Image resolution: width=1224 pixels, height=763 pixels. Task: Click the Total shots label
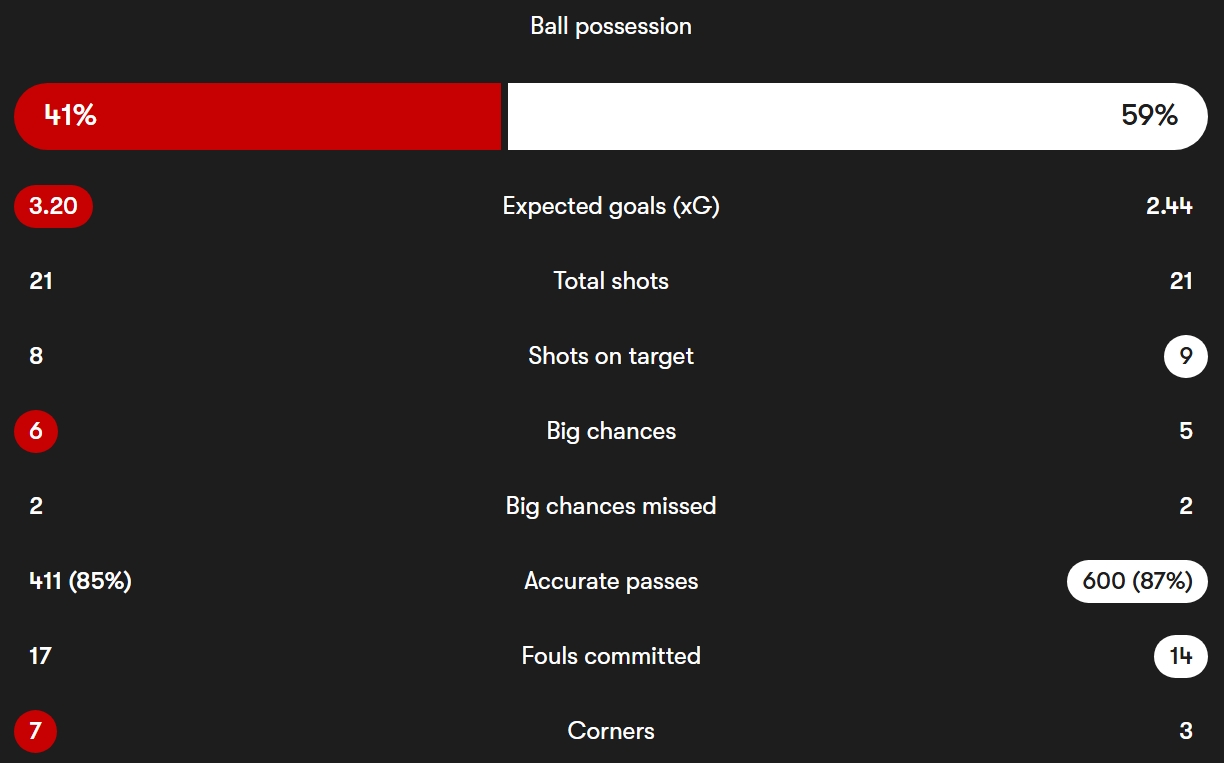pyautogui.click(x=611, y=281)
